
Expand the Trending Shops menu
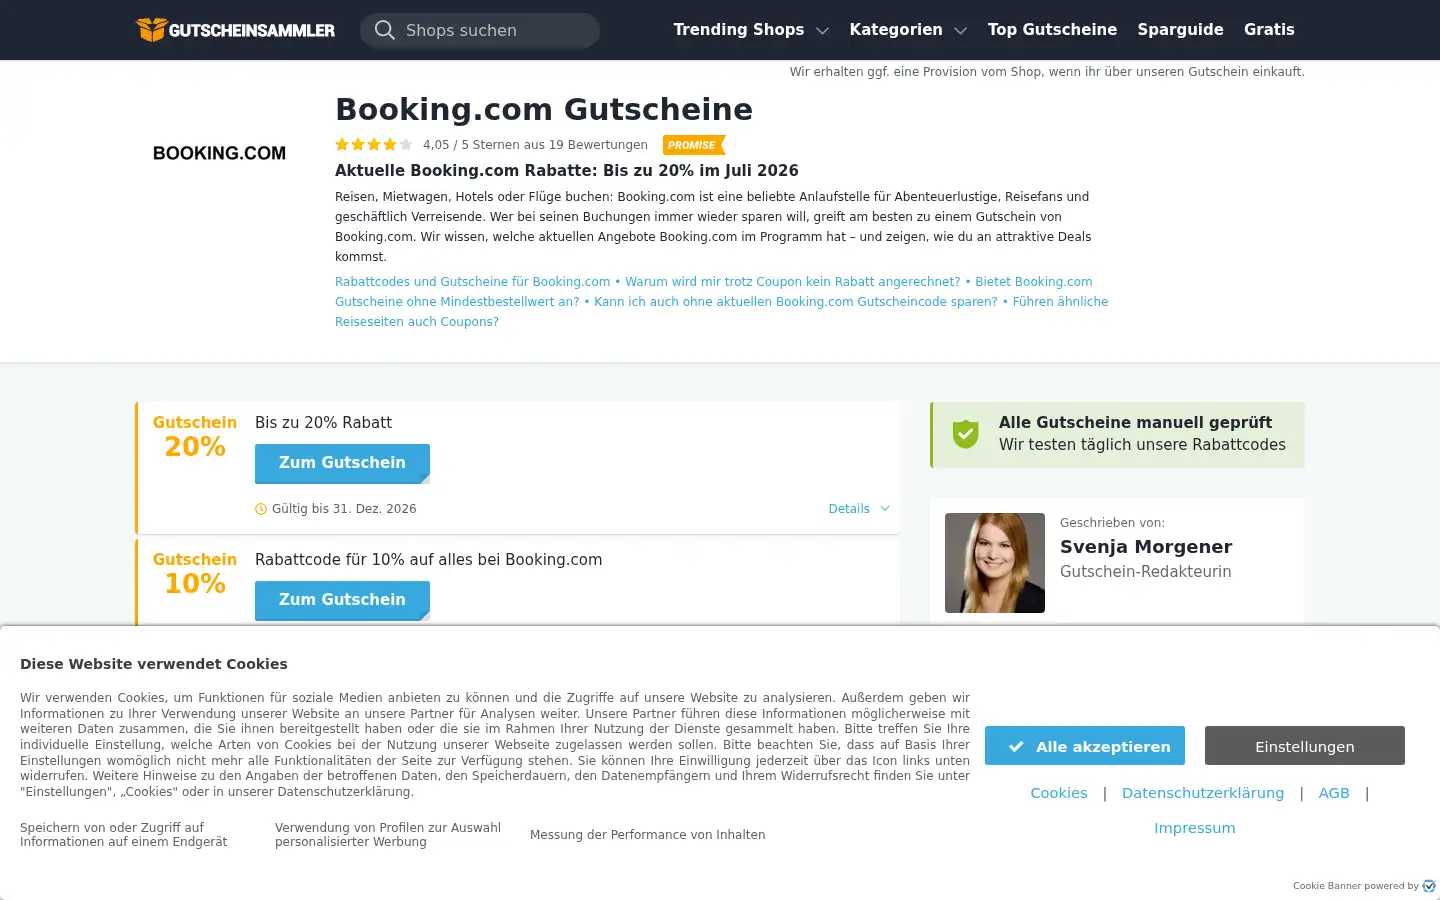(751, 30)
